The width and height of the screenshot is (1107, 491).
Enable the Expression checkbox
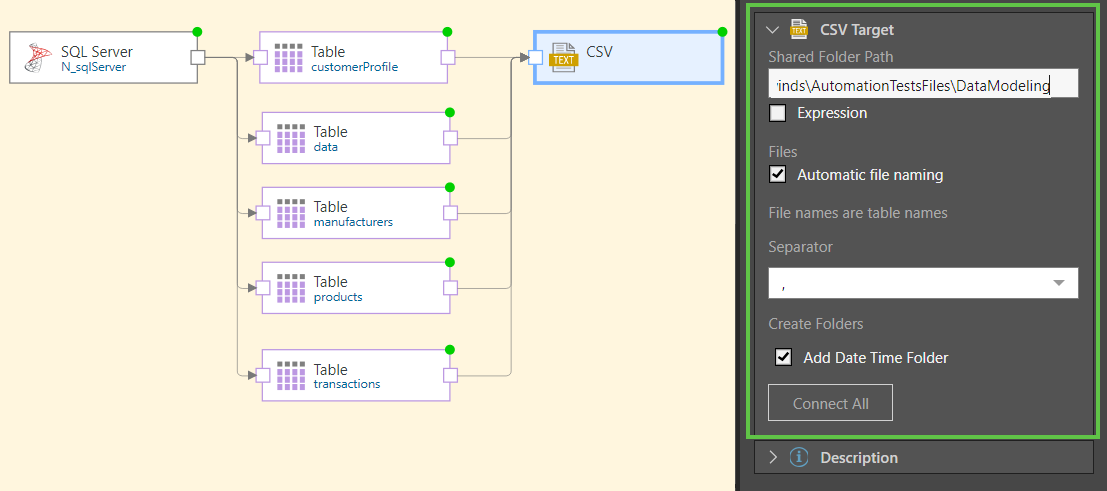pyautogui.click(x=778, y=113)
